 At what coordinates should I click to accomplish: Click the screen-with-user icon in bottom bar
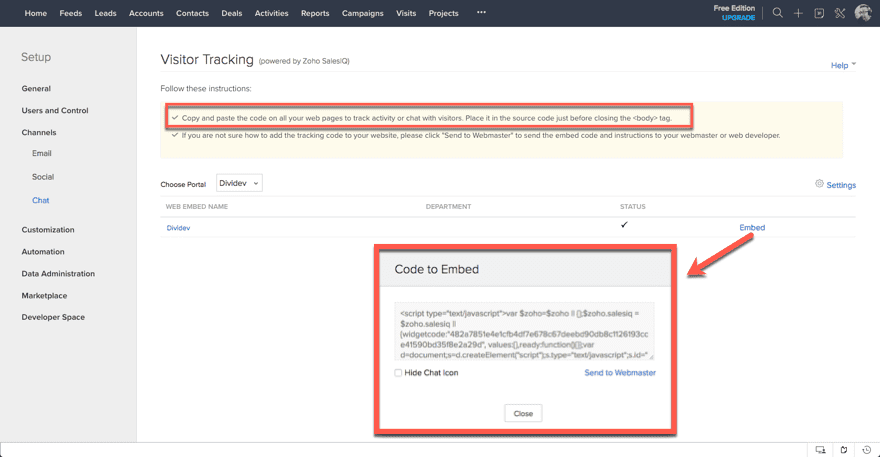[x=821, y=449]
